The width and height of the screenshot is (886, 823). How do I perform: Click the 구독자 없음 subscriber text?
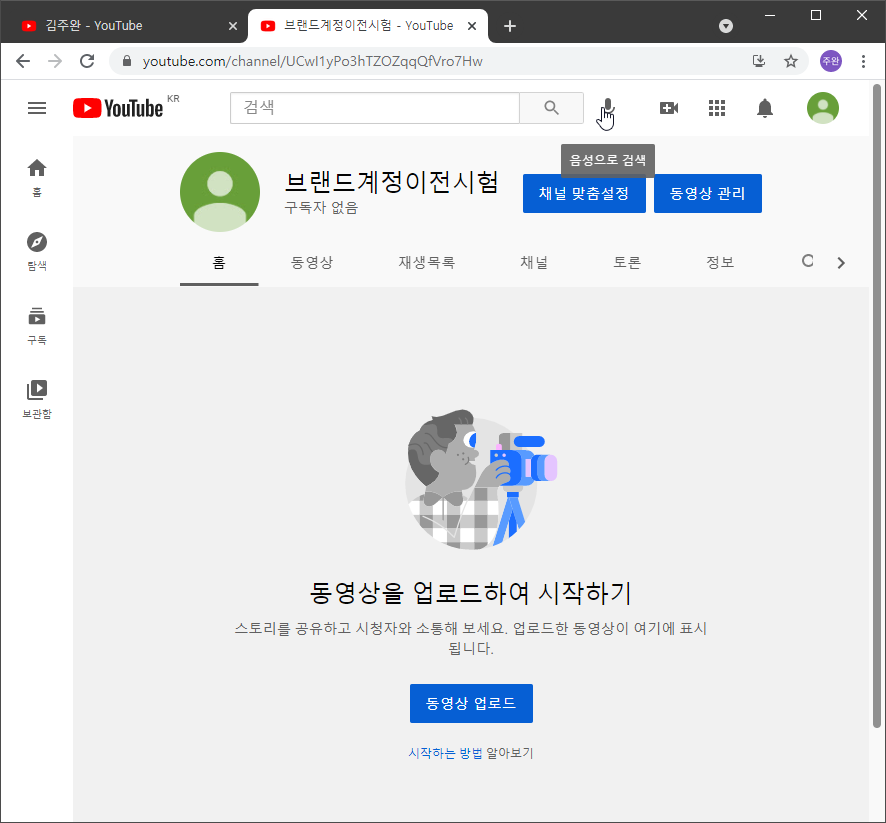(321, 207)
